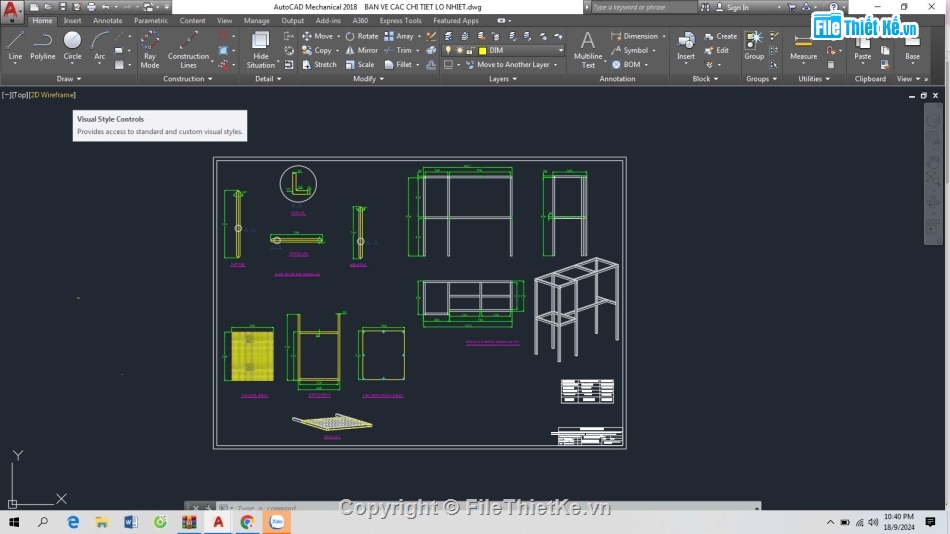Select the Polyline tool
Viewport: 950px width, 534px height.
pyautogui.click(x=42, y=47)
